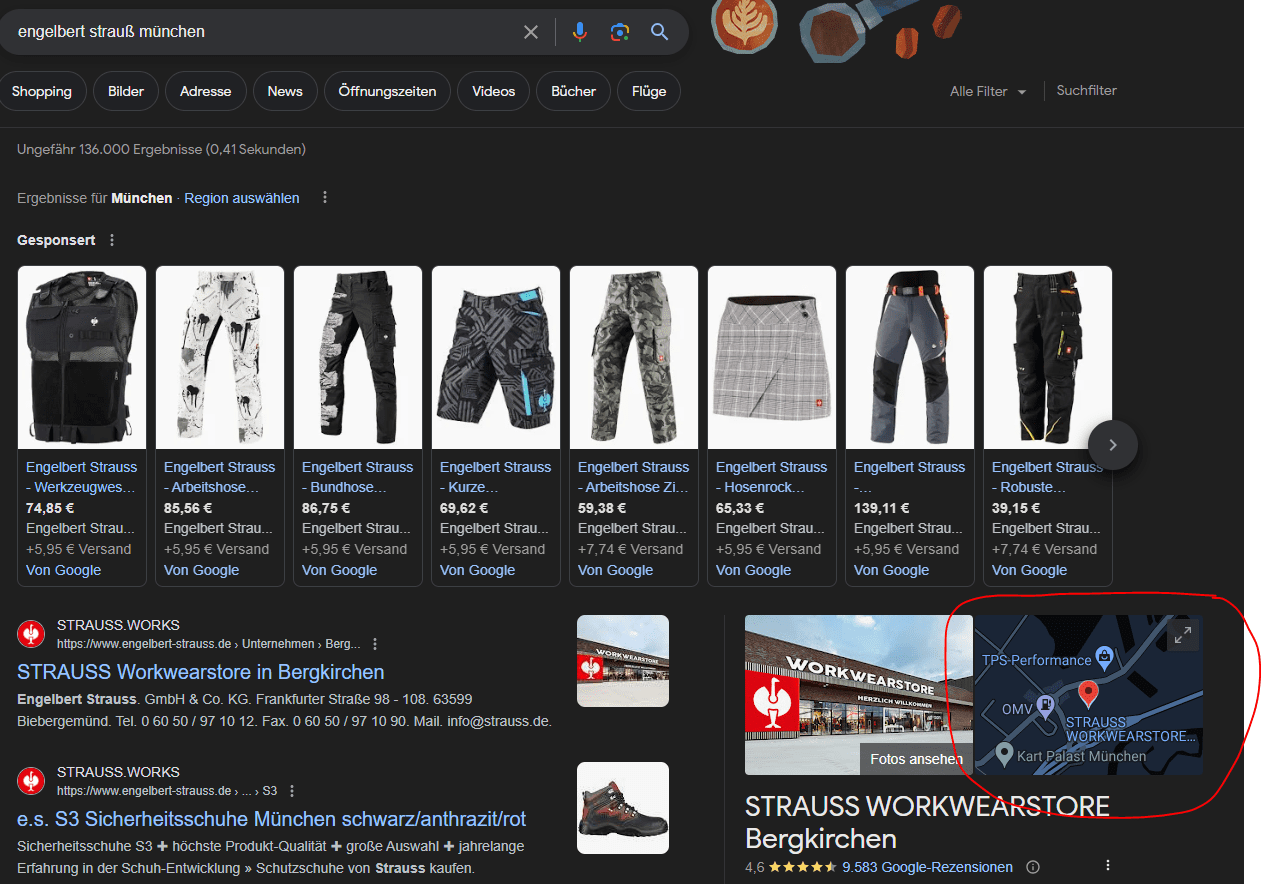Image resolution: width=1261 pixels, height=884 pixels.
Task: Open the Robuste trousers product for 39,15 €
Action: tap(1048, 477)
